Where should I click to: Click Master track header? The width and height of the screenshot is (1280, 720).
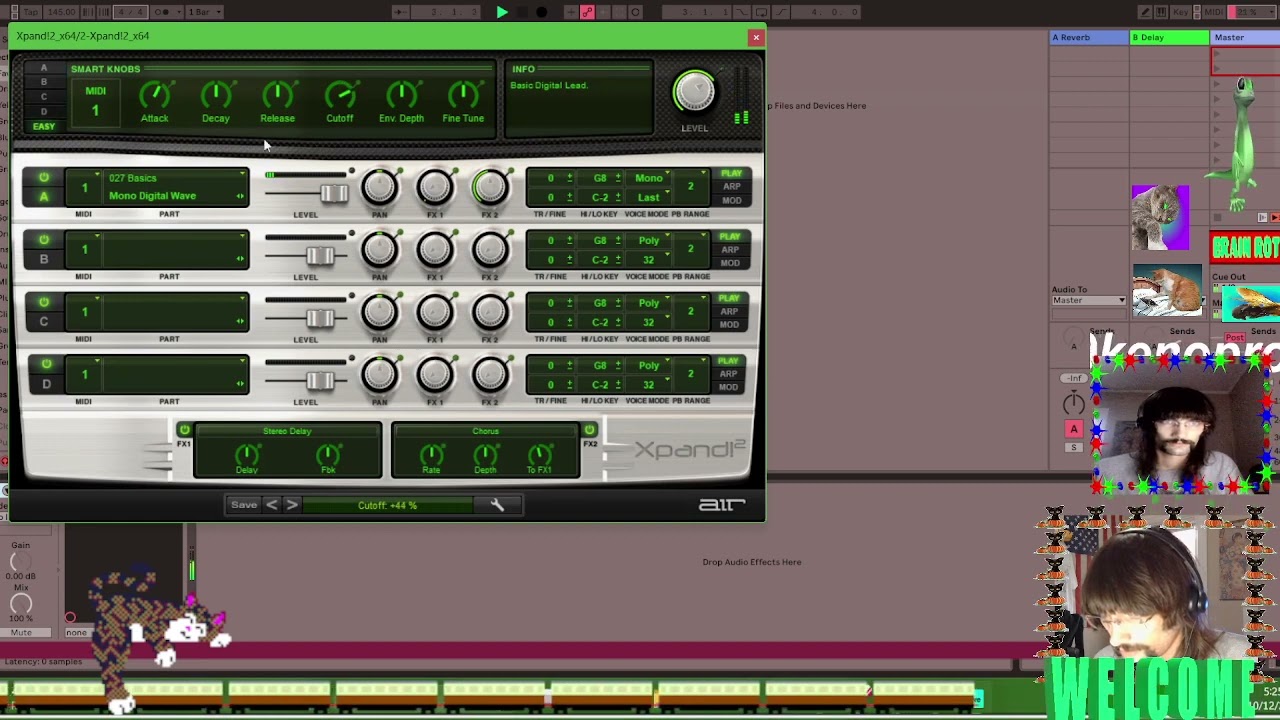point(1245,37)
